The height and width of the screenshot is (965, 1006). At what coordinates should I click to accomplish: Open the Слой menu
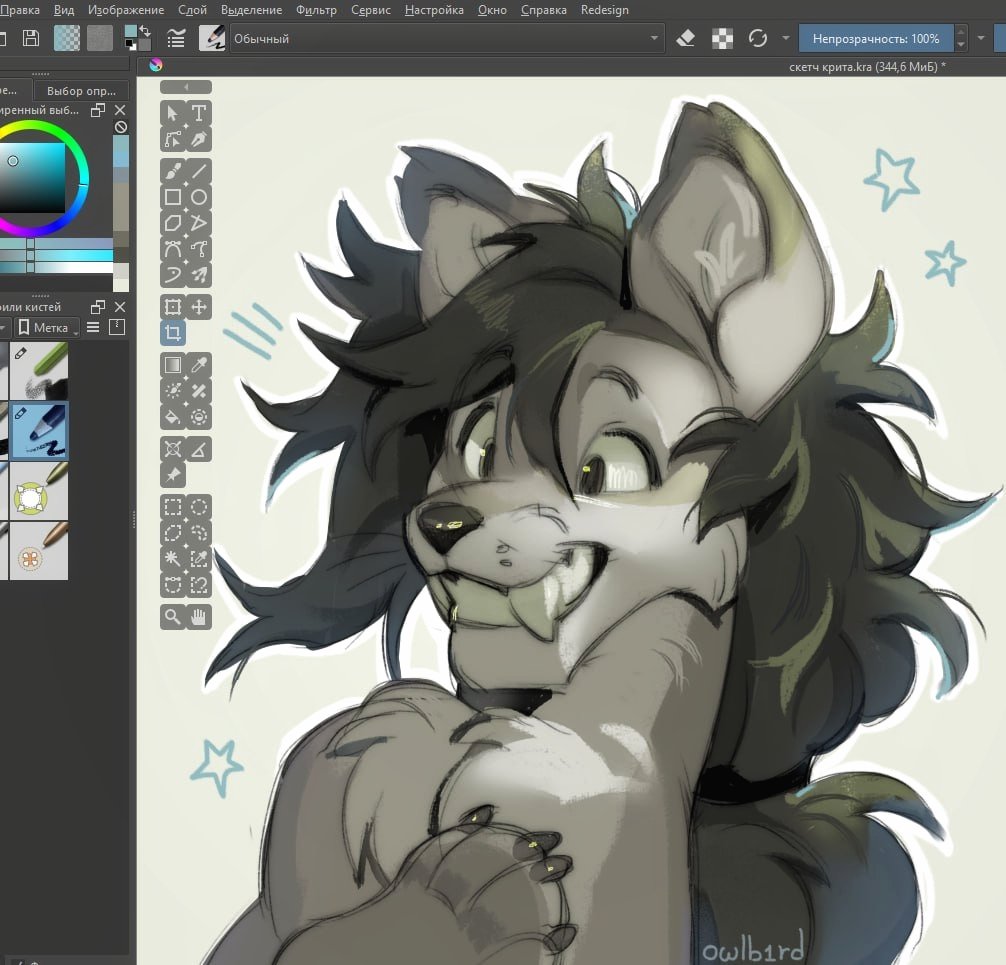(x=192, y=10)
